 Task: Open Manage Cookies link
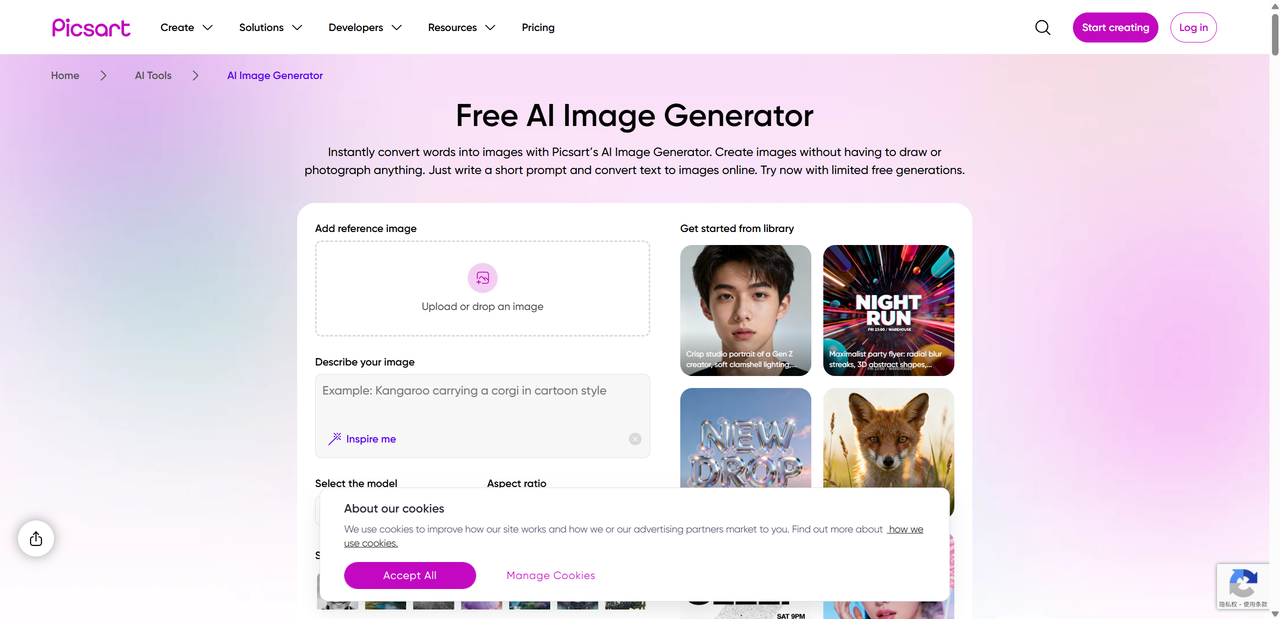tap(551, 575)
